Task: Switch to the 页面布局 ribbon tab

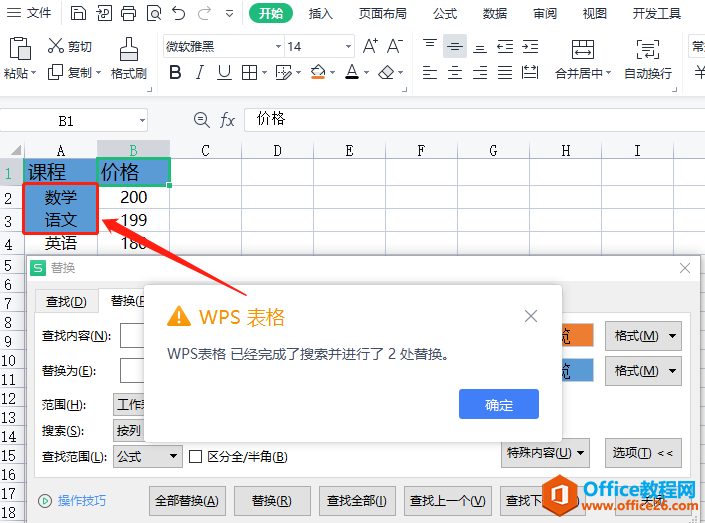Action: [383, 14]
